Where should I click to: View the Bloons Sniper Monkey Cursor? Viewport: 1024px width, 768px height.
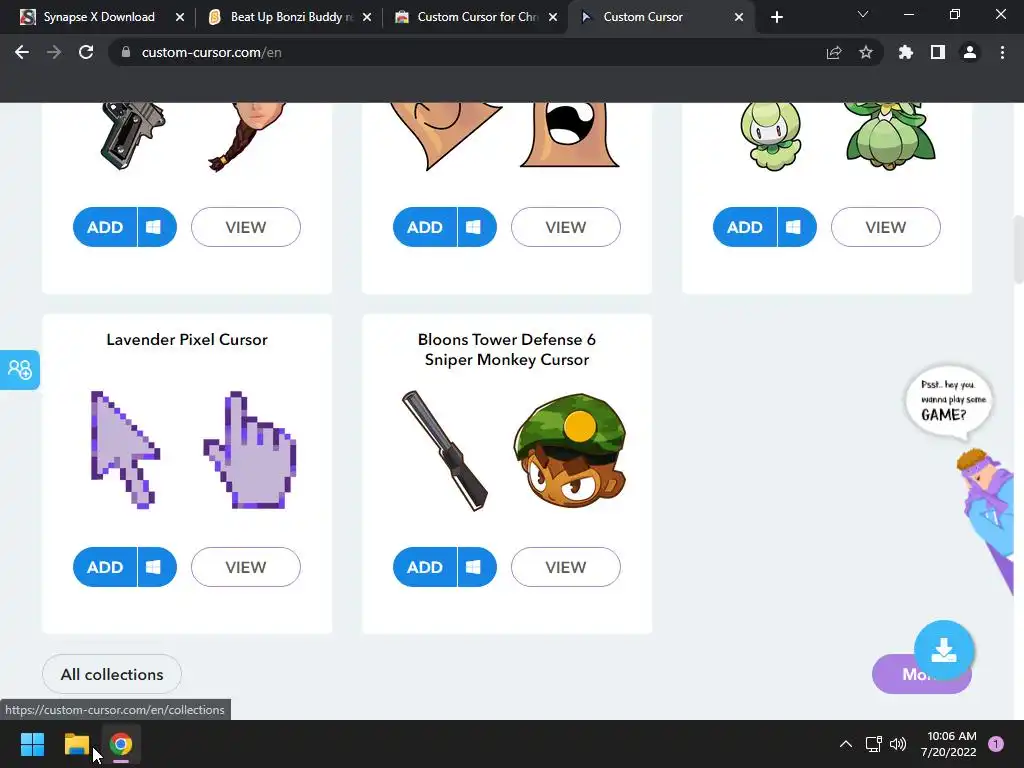coord(566,567)
